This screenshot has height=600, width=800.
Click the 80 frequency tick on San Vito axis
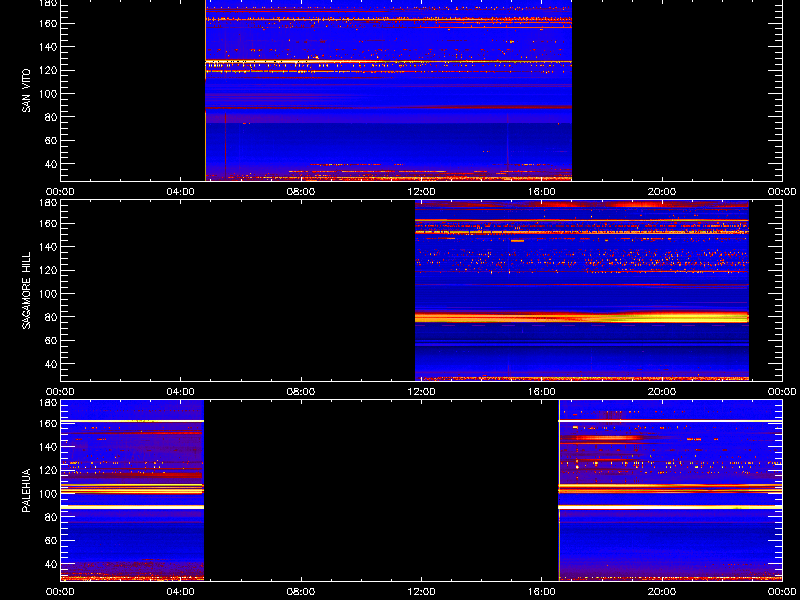click(50, 117)
